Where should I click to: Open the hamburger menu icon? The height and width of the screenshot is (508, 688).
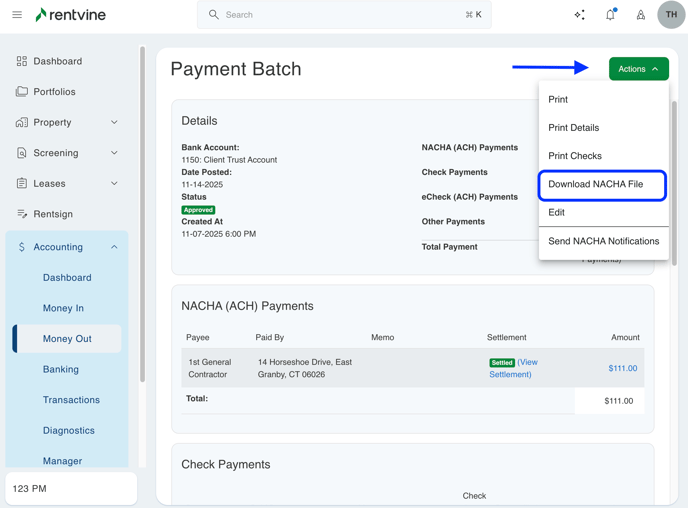point(17,15)
